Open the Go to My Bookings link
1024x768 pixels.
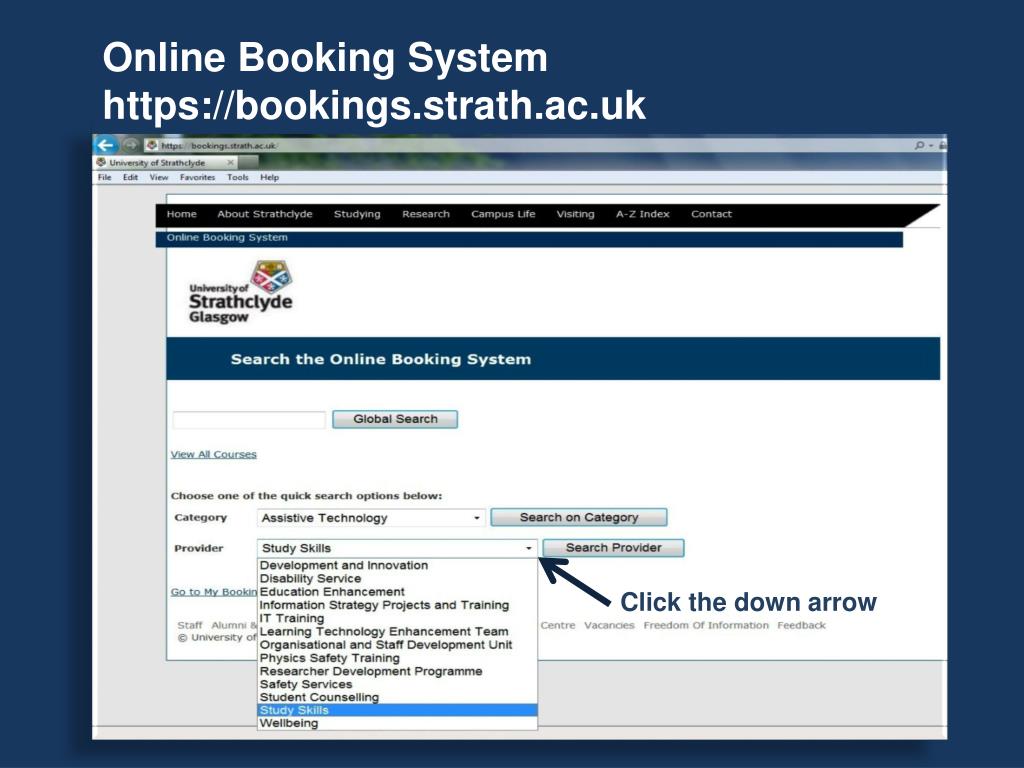click(214, 592)
